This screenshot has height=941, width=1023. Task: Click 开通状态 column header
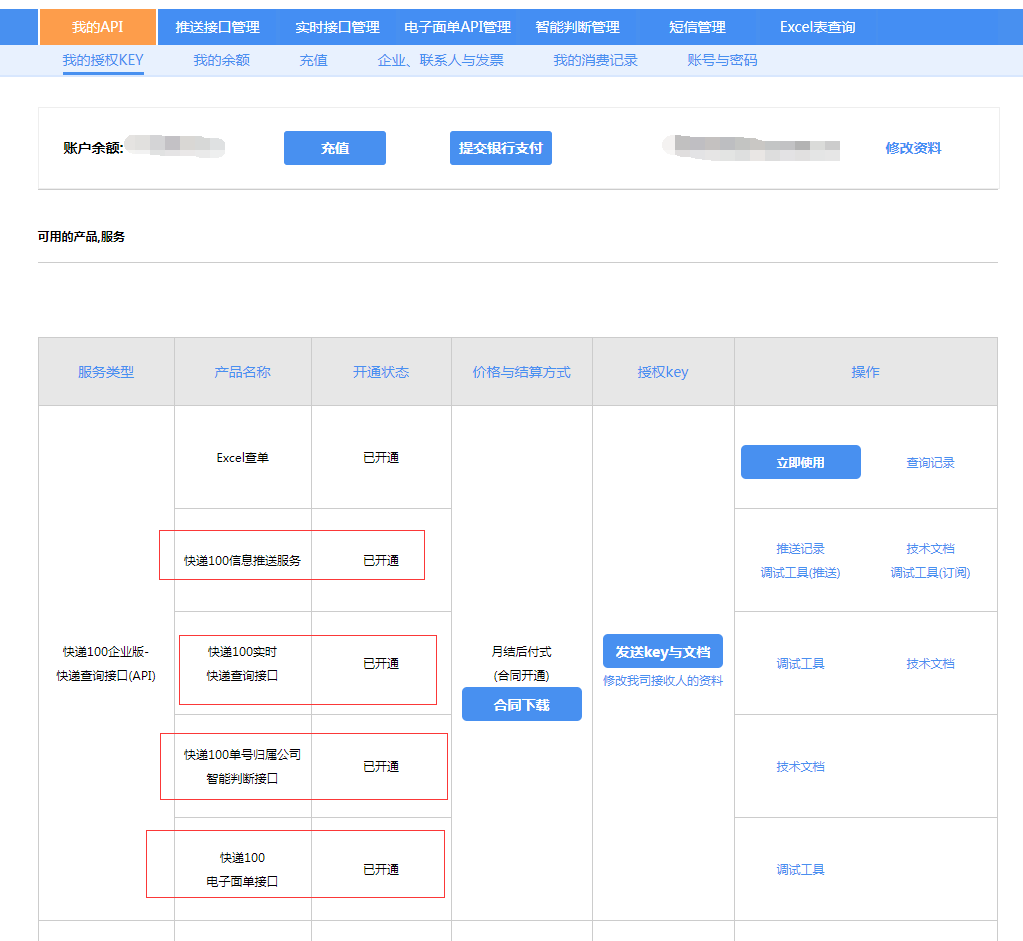[x=381, y=372]
